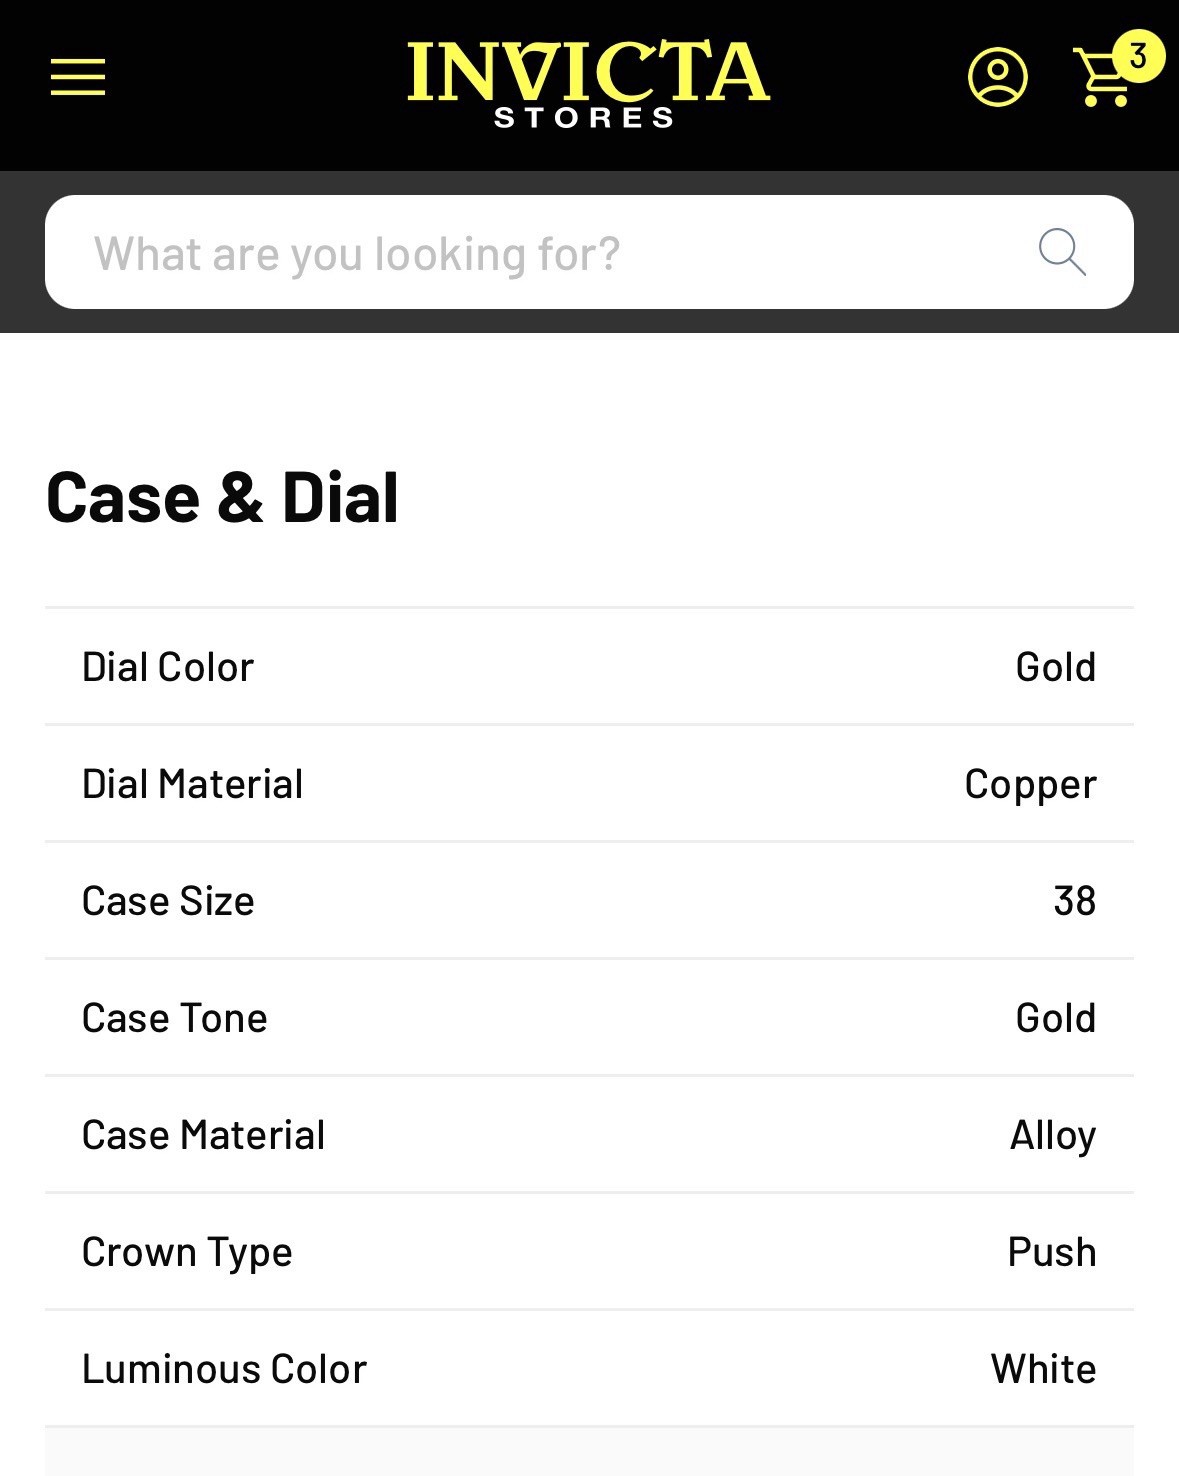Select the Case Size label
1179x1476 pixels.
coord(168,901)
